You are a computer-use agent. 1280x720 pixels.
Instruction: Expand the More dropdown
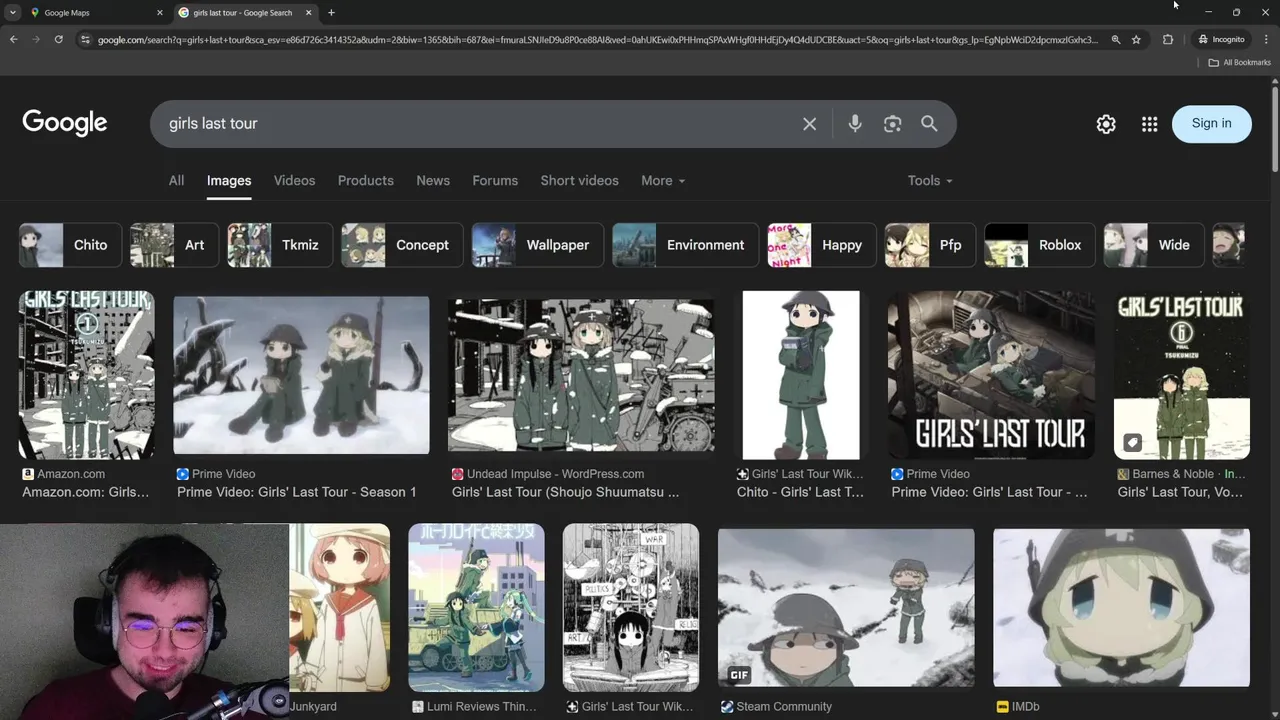point(663,181)
